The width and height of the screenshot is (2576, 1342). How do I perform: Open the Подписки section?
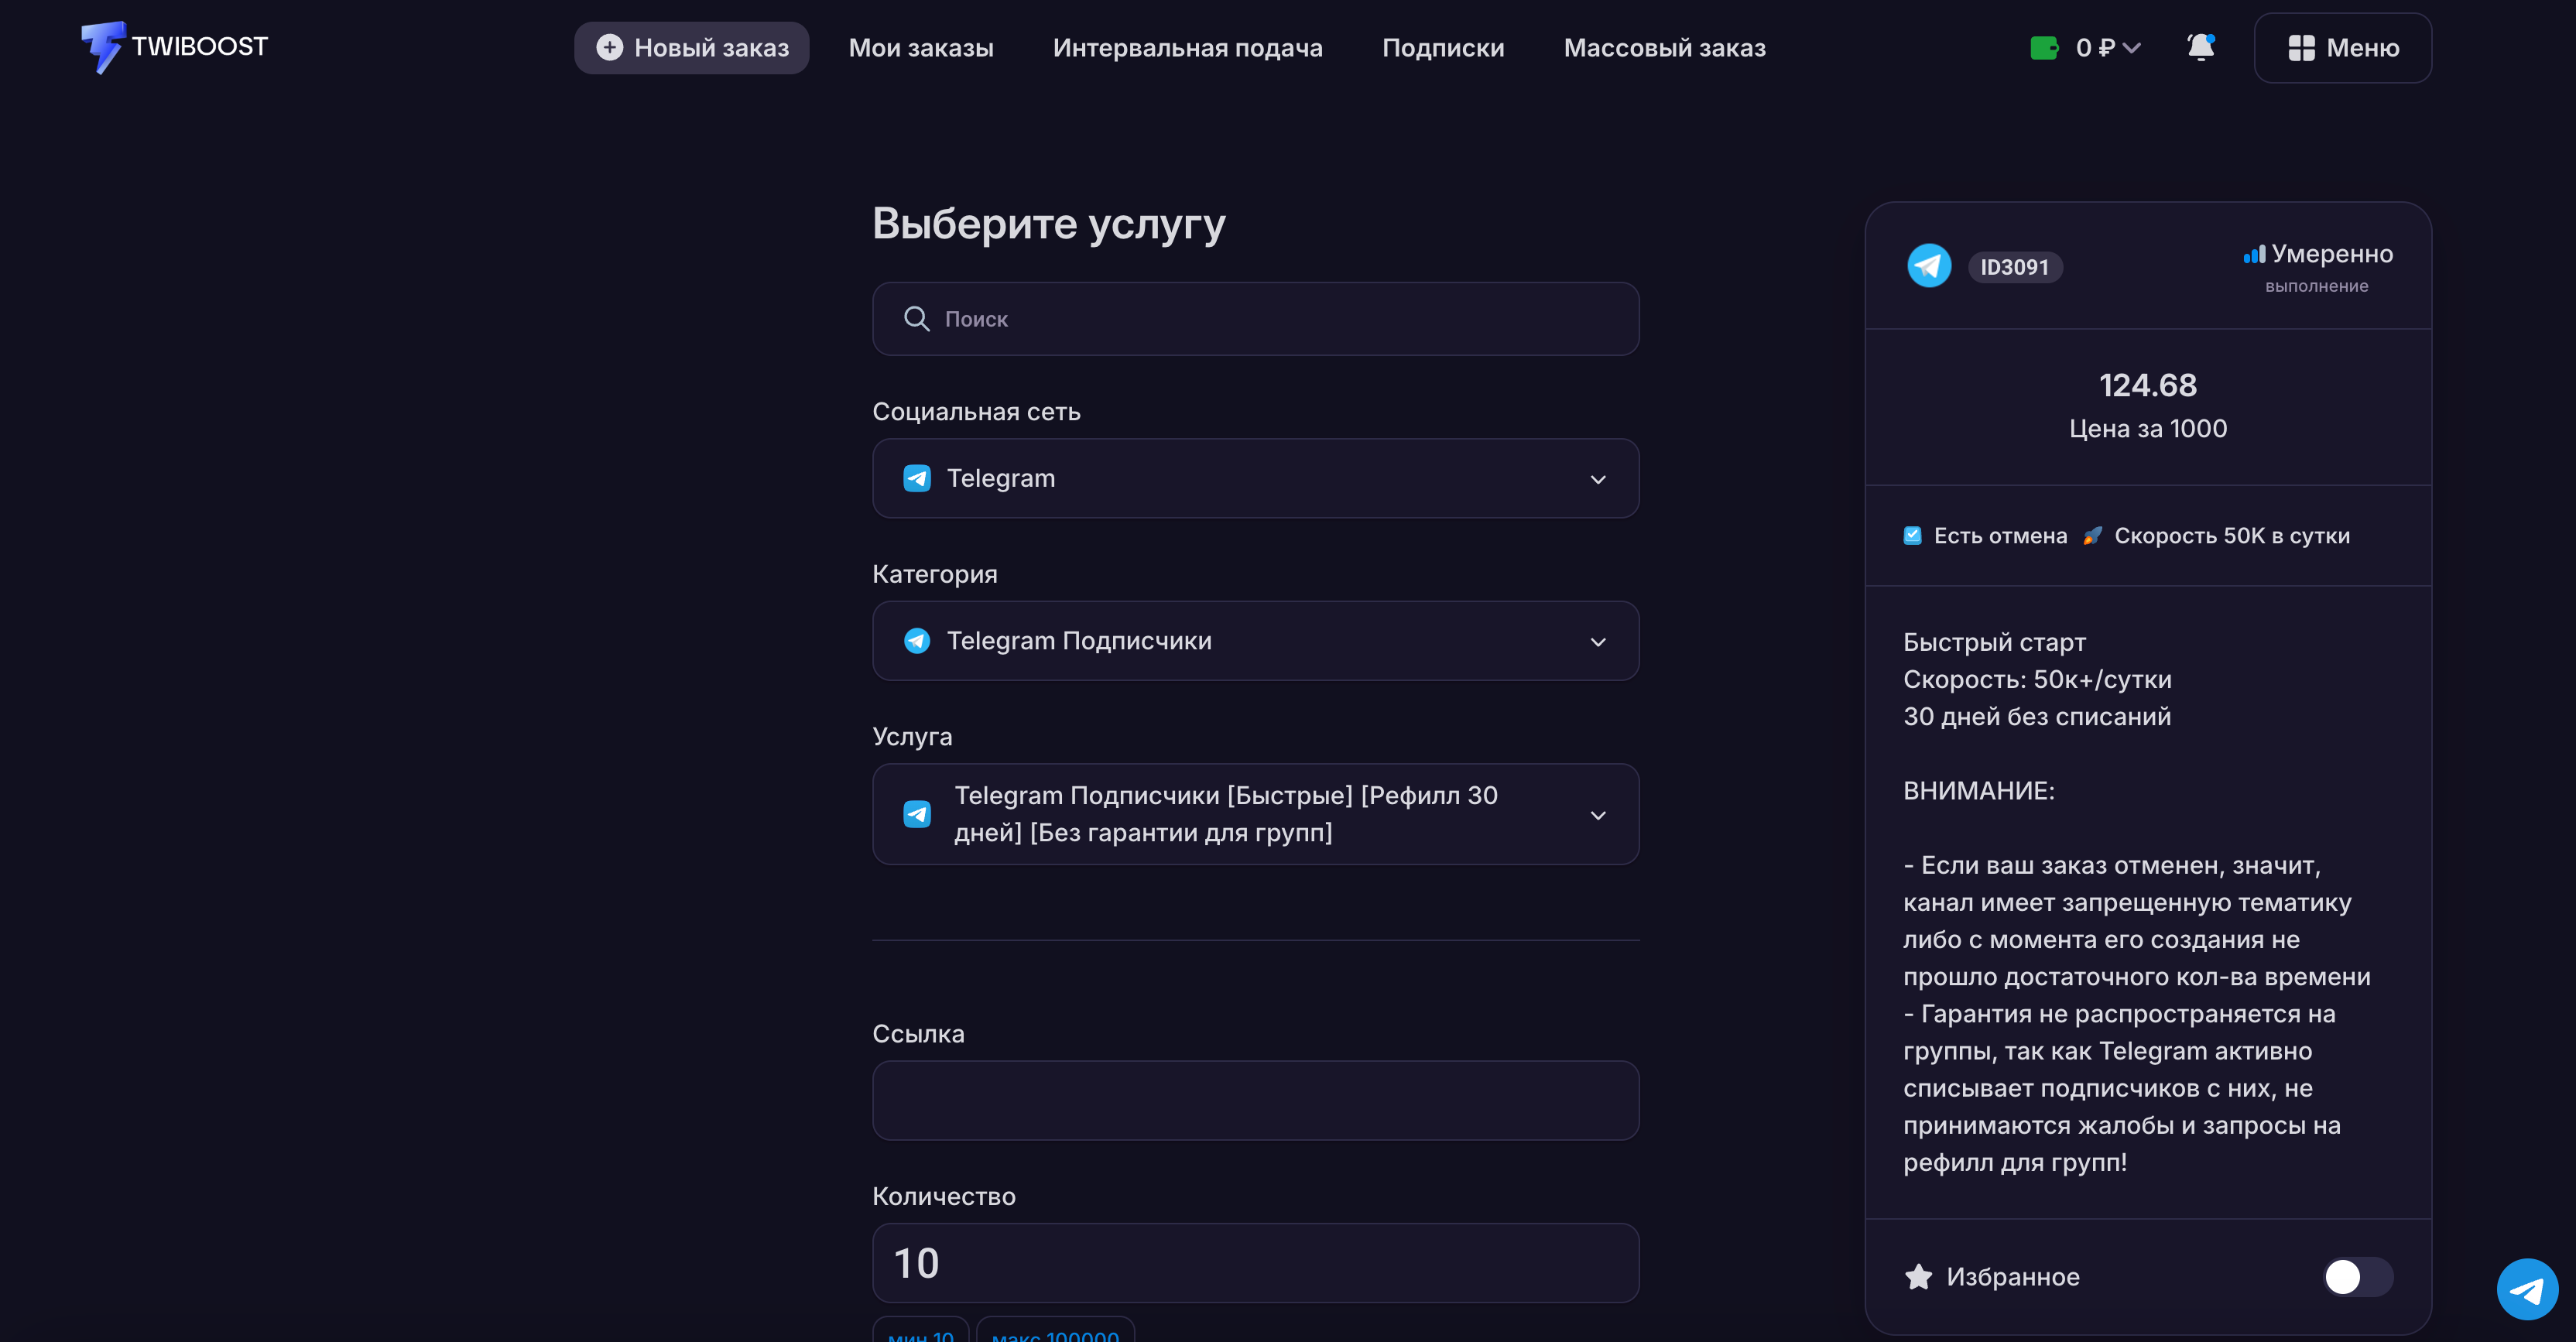1443,48
